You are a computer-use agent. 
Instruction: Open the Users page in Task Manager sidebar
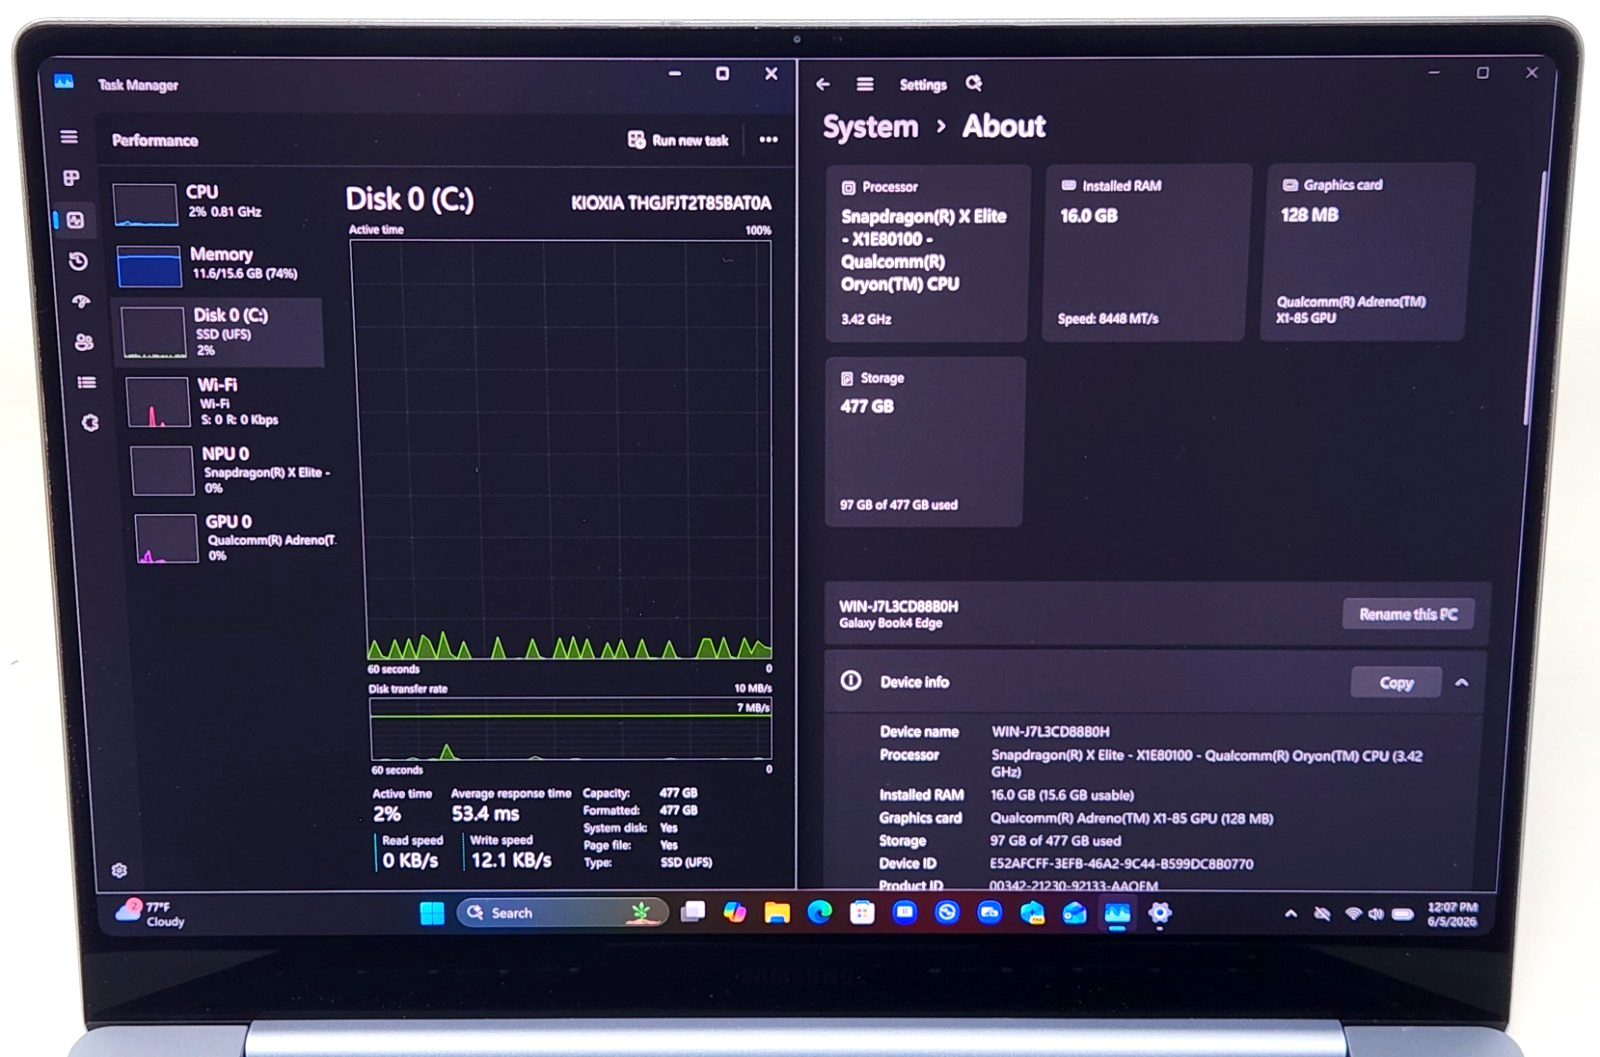point(84,342)
